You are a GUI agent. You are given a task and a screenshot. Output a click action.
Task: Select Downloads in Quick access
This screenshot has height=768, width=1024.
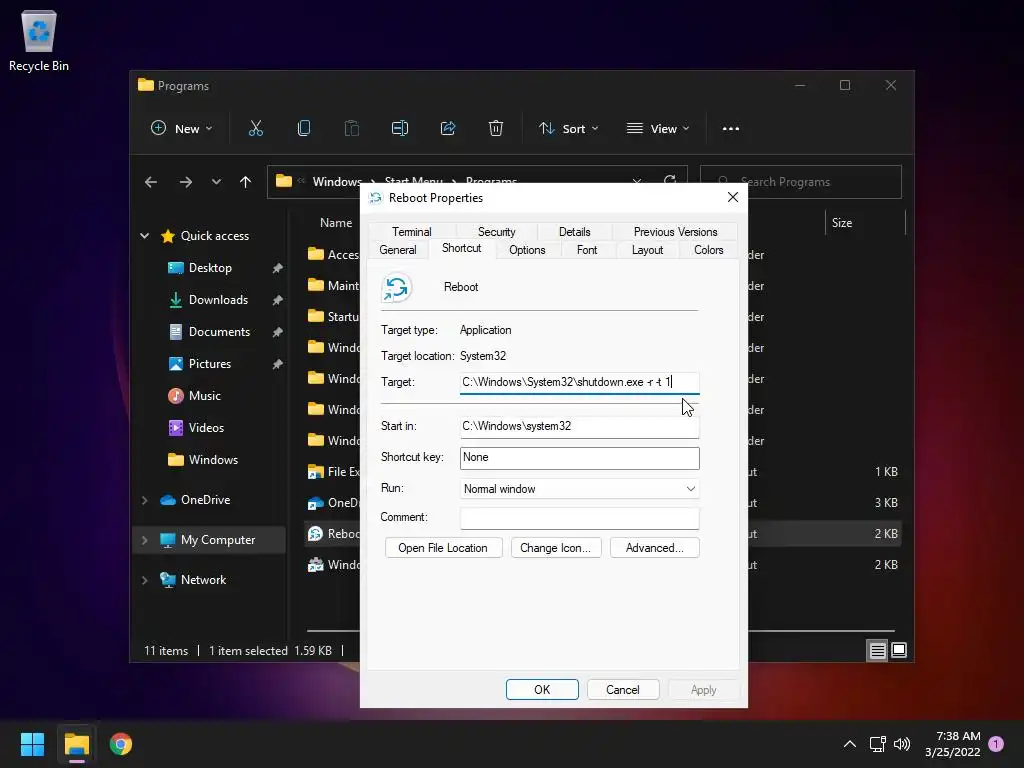click(218, 300)
